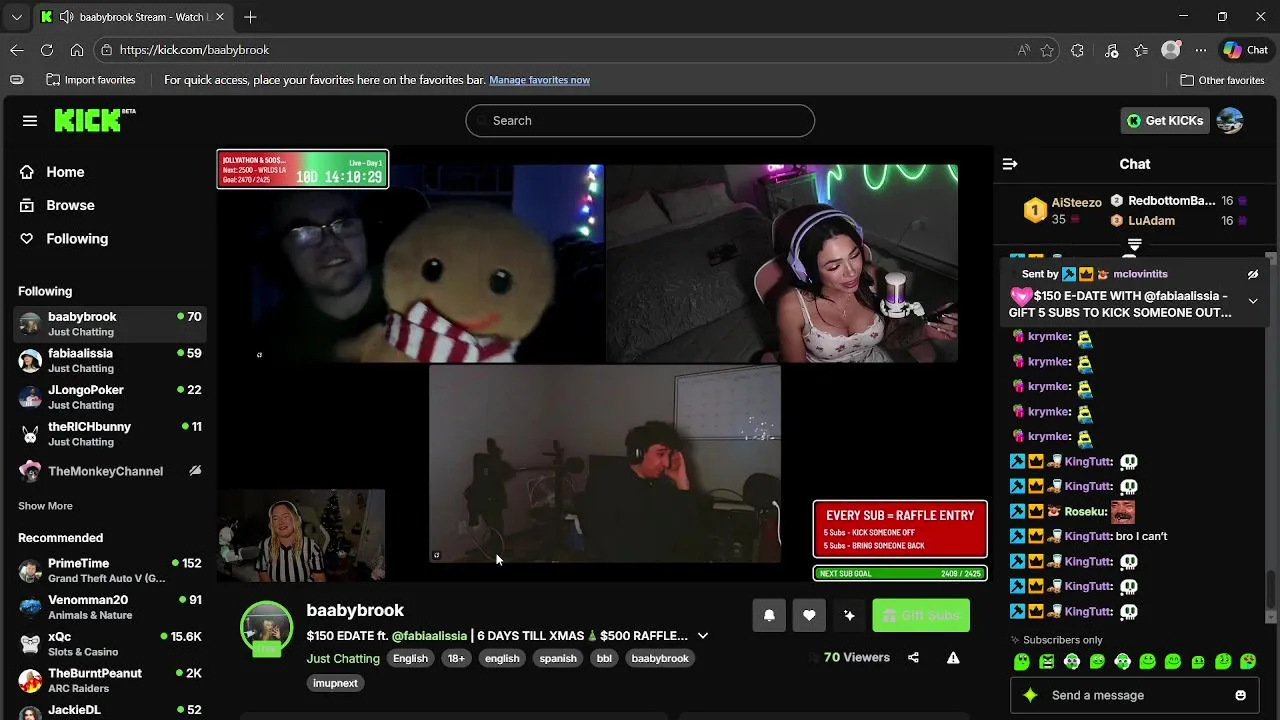Click KingTutt 'bro I can't' message username

(1088, 537)
